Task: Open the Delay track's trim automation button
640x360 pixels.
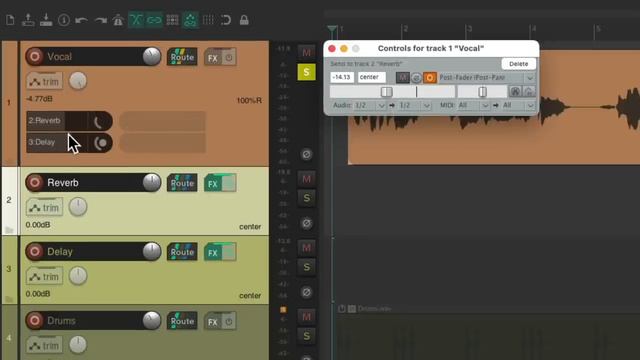Action: click(44, 277)
